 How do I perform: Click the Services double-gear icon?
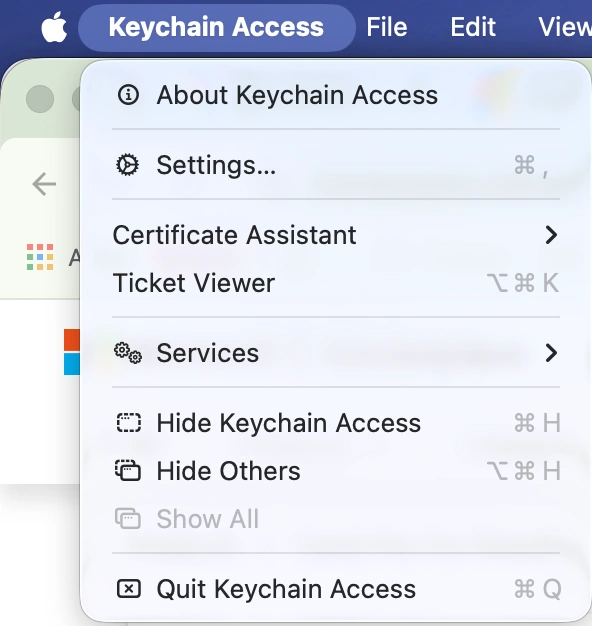(x=128, y=353)
